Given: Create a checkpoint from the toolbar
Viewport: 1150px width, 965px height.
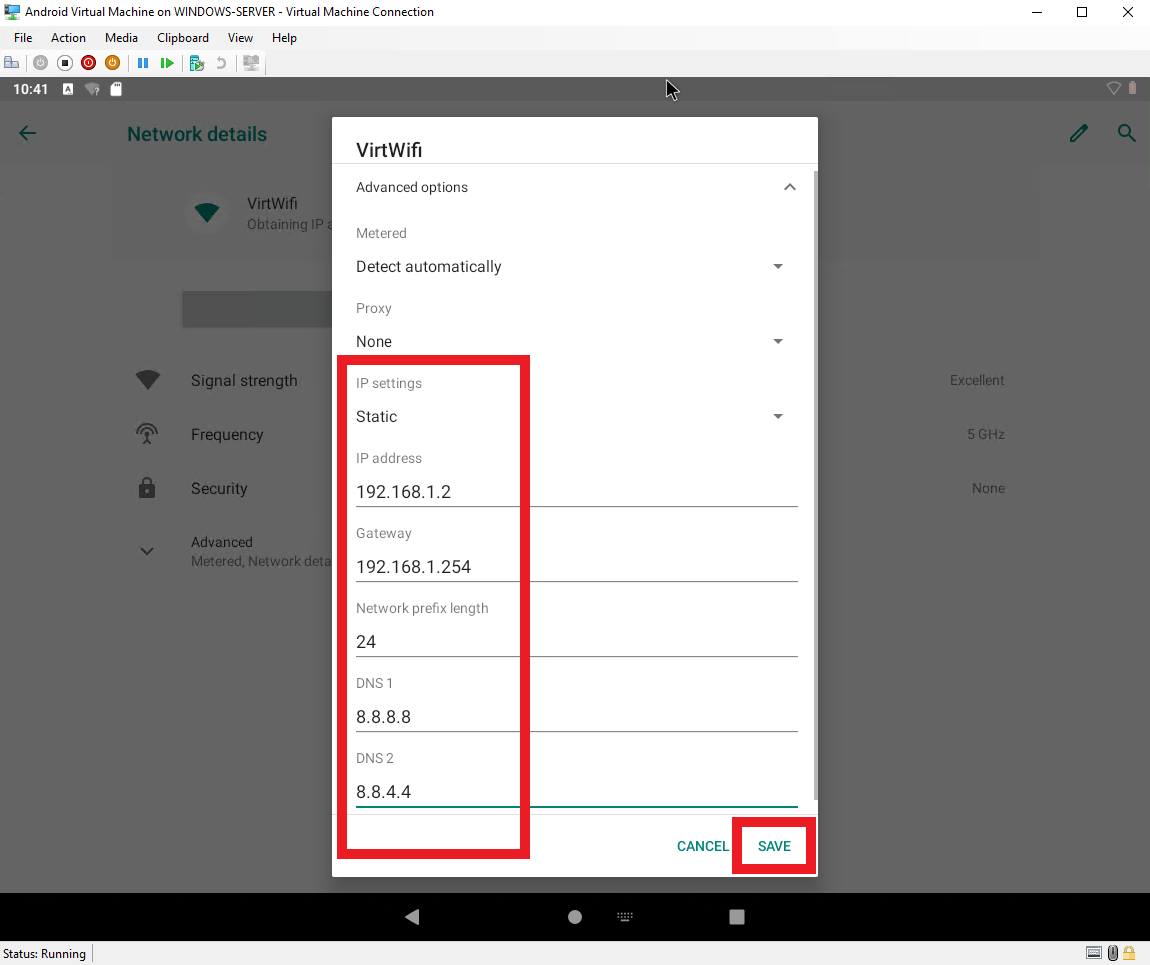Looking at the screenshot, I should [x=196, y=62].
